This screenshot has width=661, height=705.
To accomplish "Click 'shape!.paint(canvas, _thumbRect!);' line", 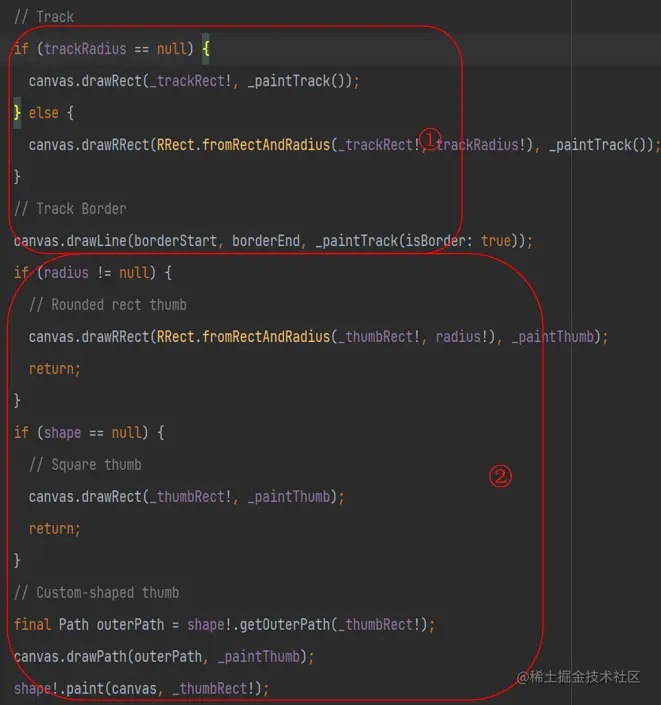I will click(141, 688).
